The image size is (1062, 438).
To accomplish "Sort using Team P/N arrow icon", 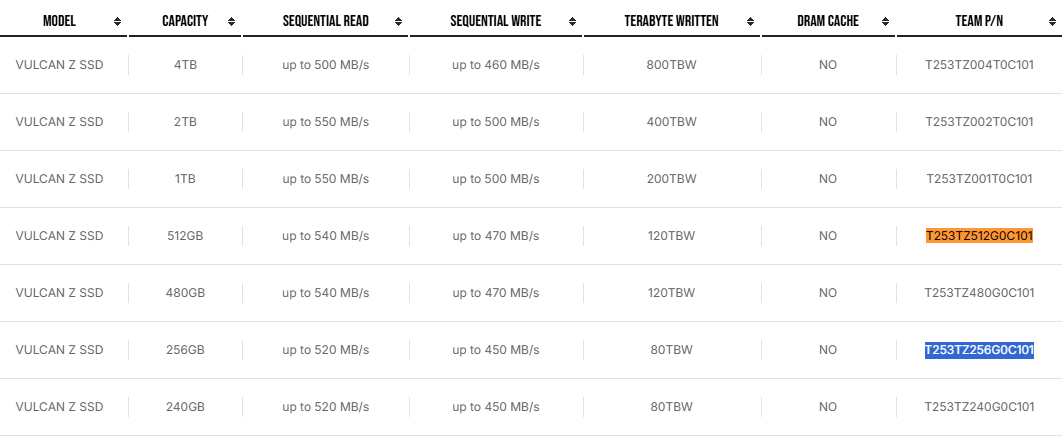I will pos(1052,22).
